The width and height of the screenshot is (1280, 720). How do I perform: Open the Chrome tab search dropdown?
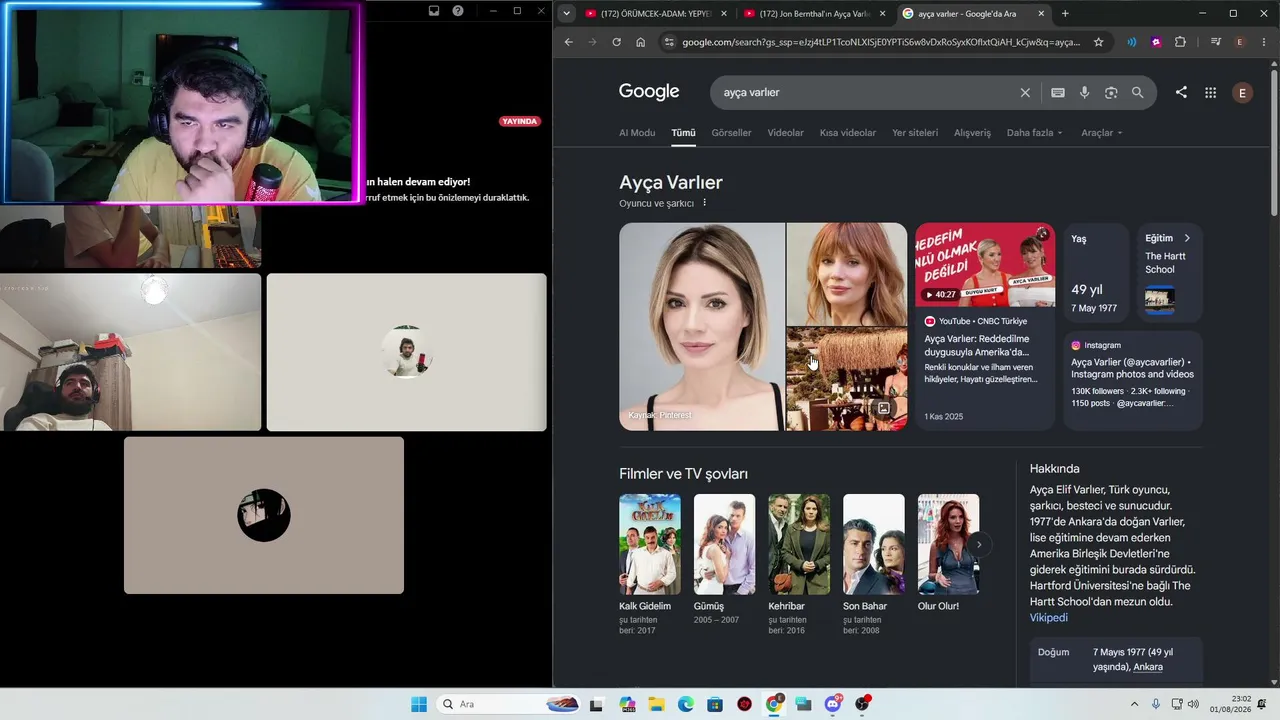(566, 13)
